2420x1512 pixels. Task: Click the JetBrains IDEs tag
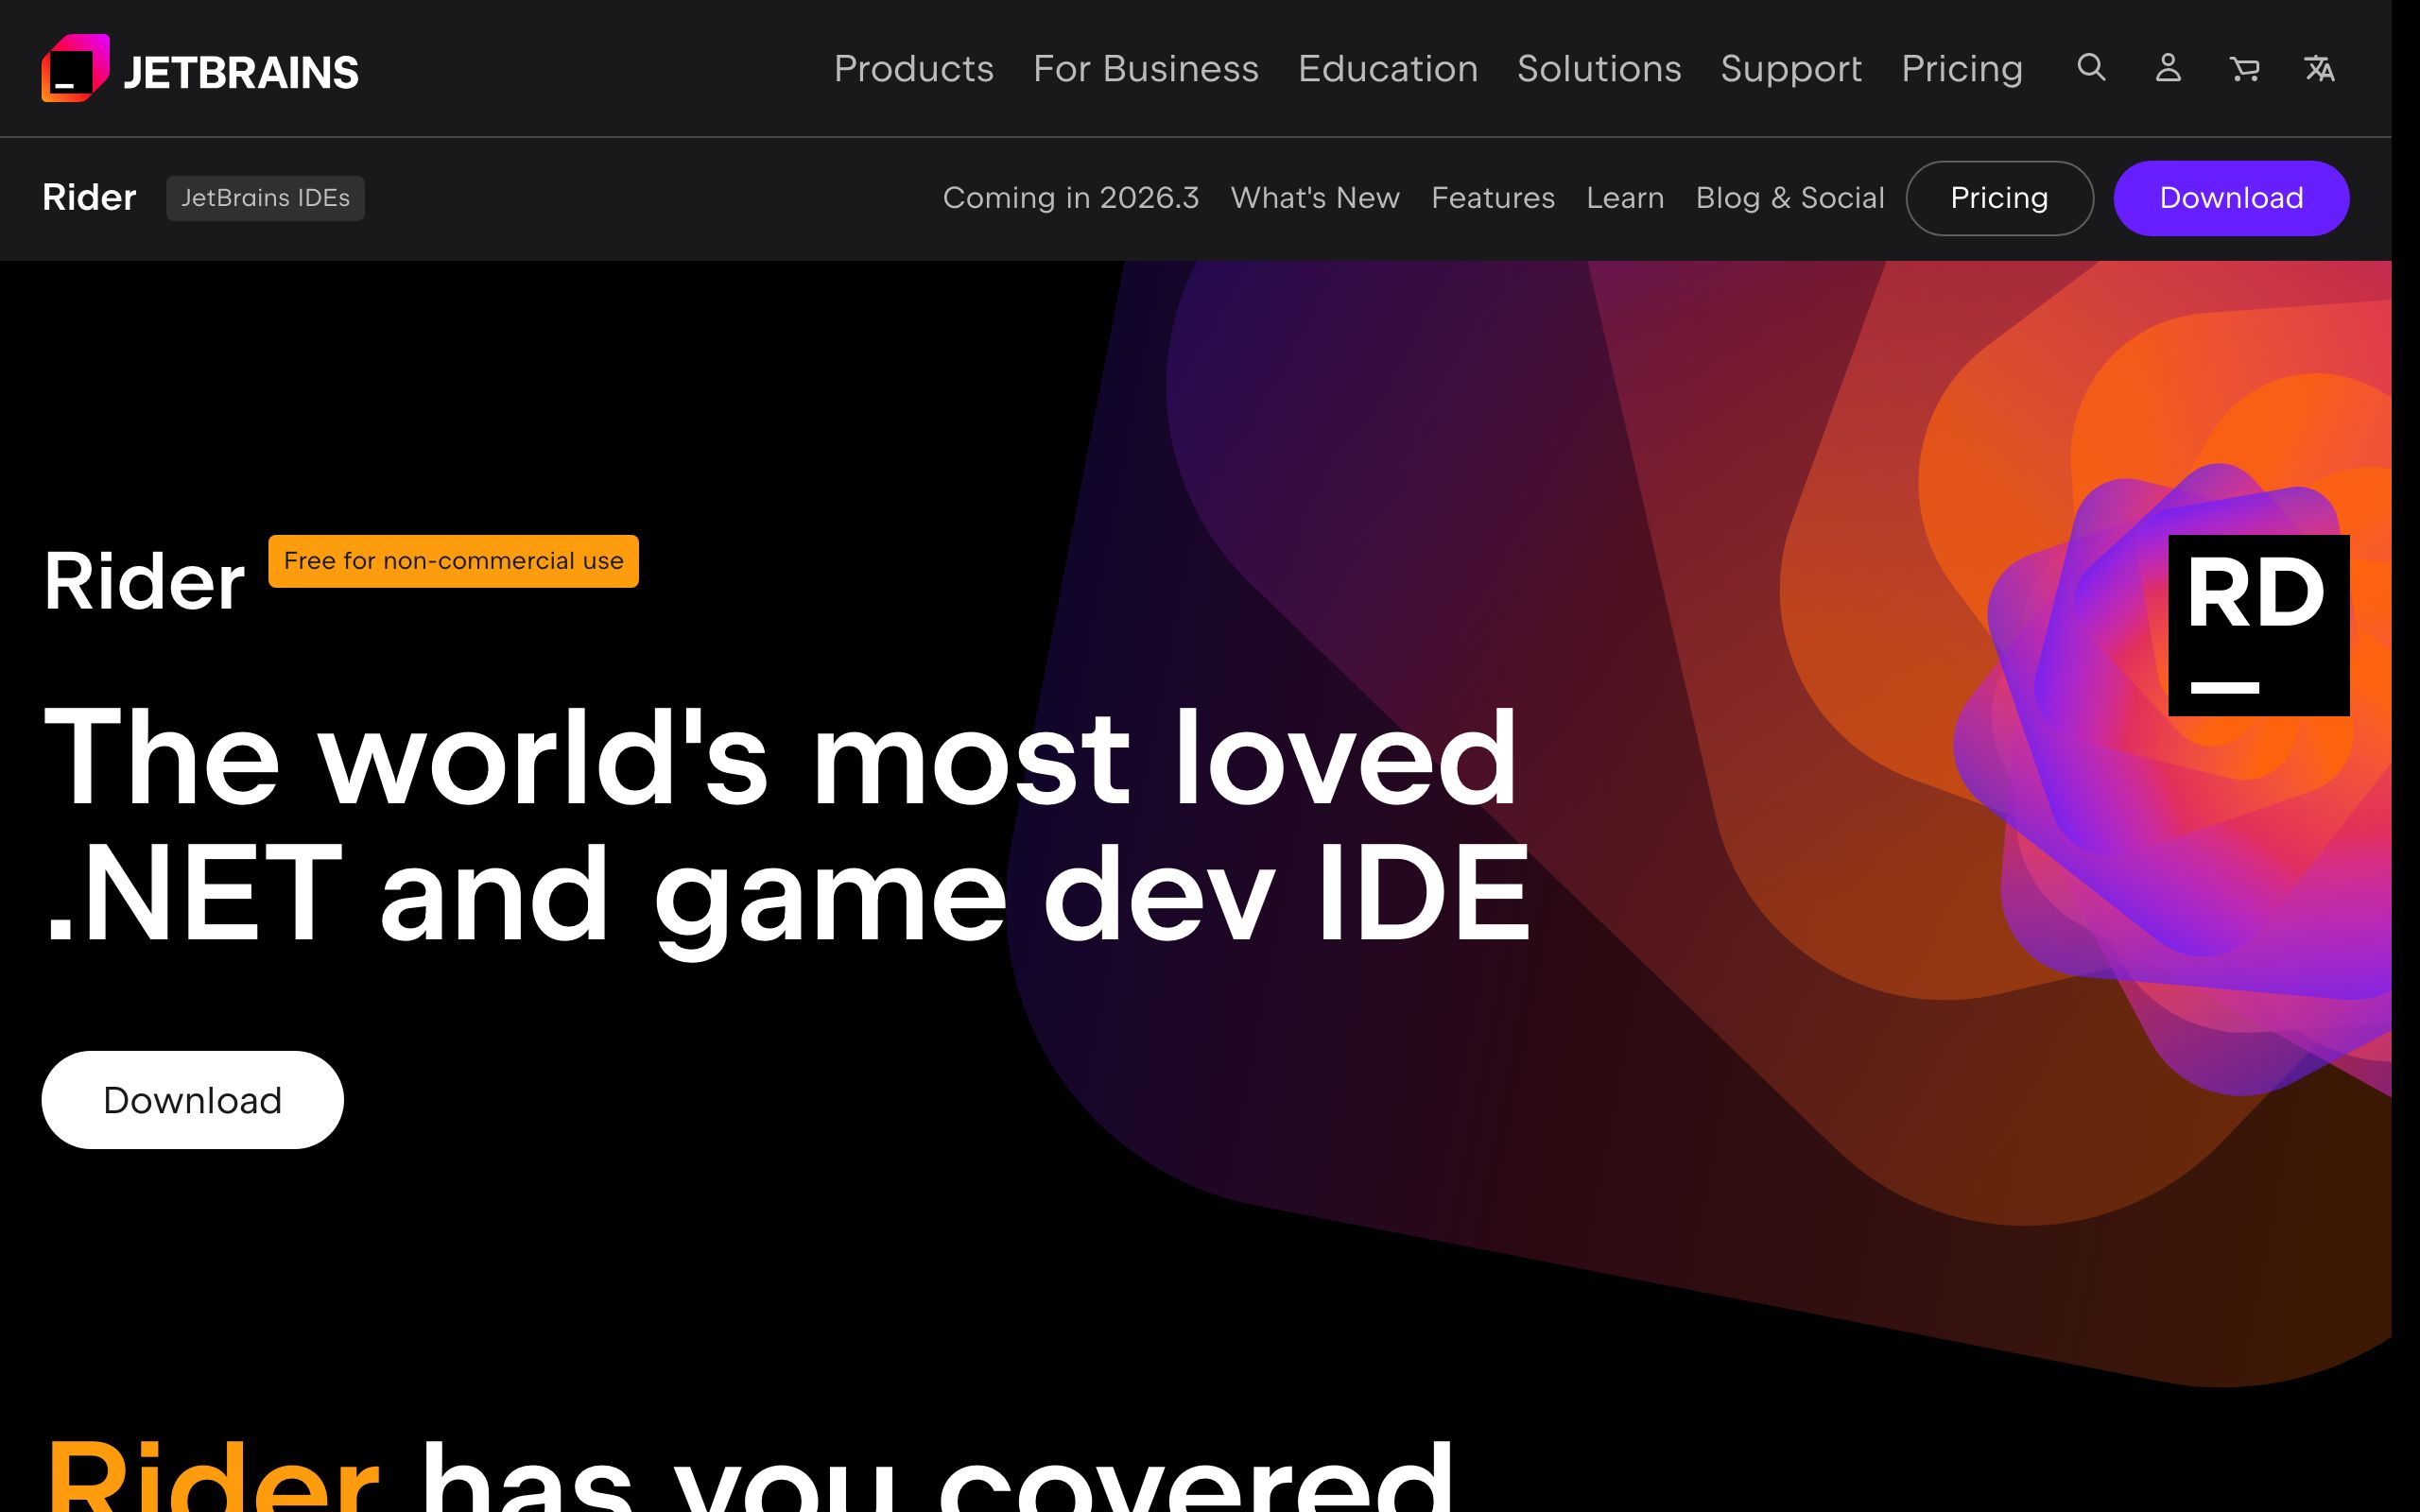tap(265, 198)
